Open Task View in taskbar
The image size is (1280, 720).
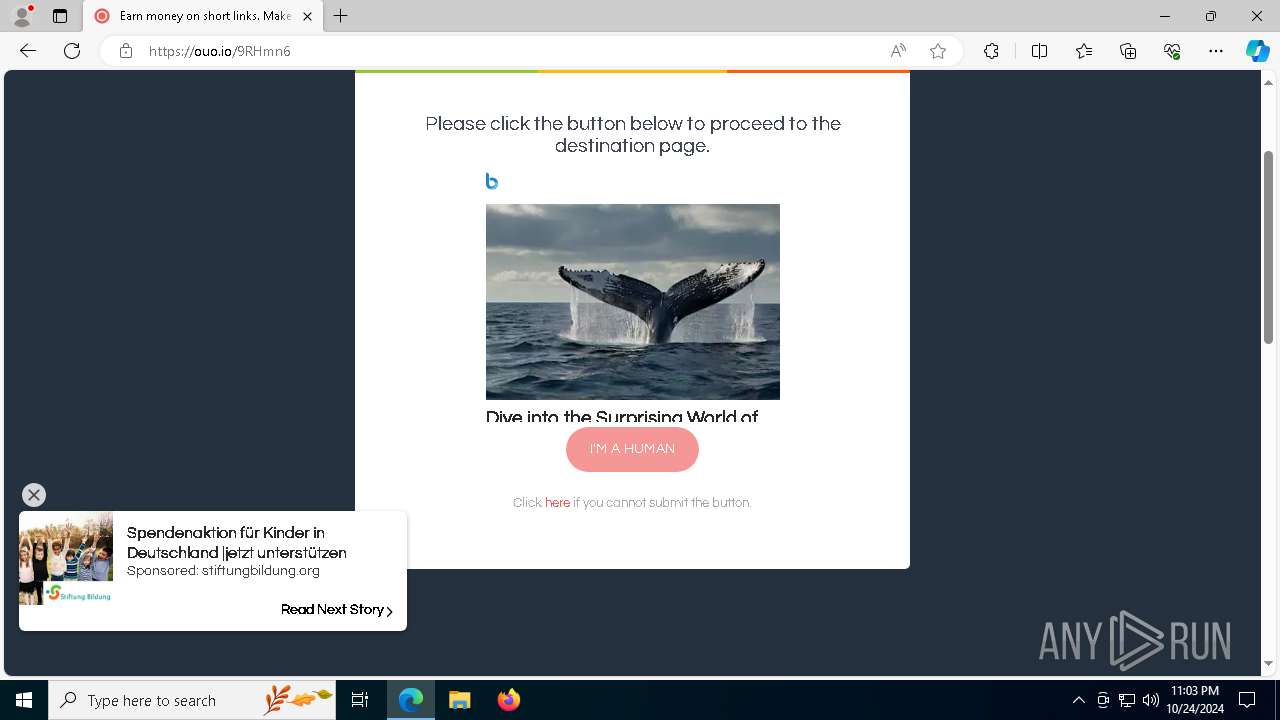[360, 700]
